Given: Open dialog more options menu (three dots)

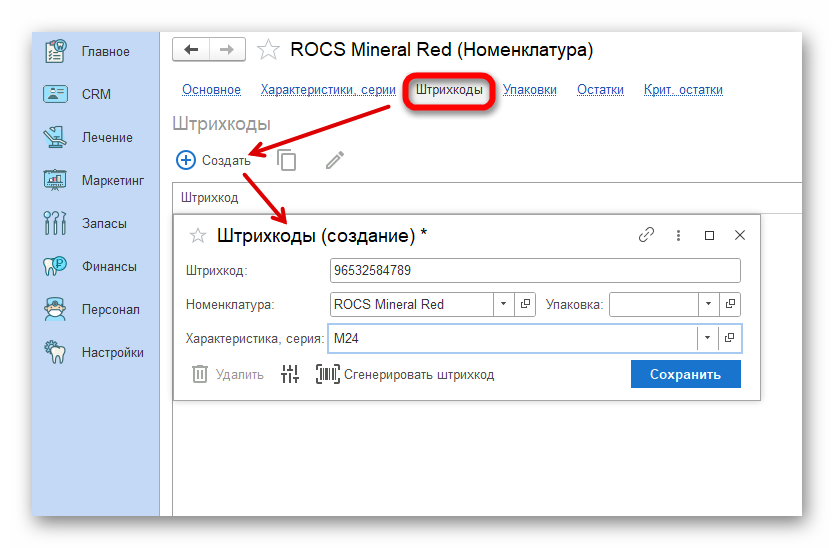Looking at the screenshot, I should pyautogui.click(x=678, y=235).
